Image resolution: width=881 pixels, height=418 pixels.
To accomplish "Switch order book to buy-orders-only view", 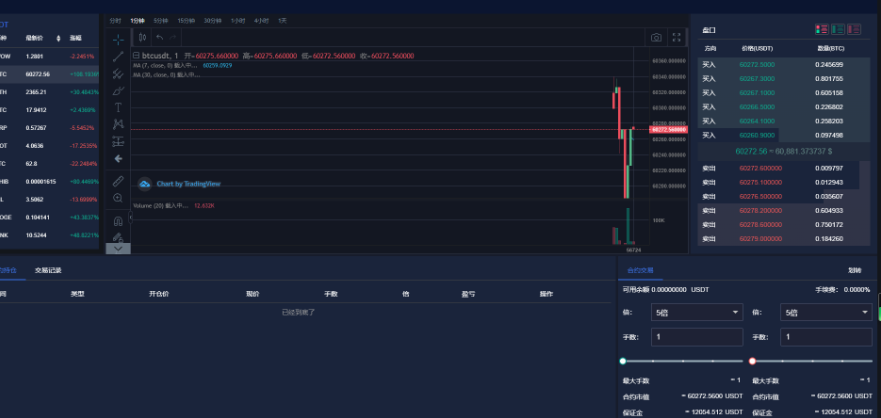I will tap(838, 30).
